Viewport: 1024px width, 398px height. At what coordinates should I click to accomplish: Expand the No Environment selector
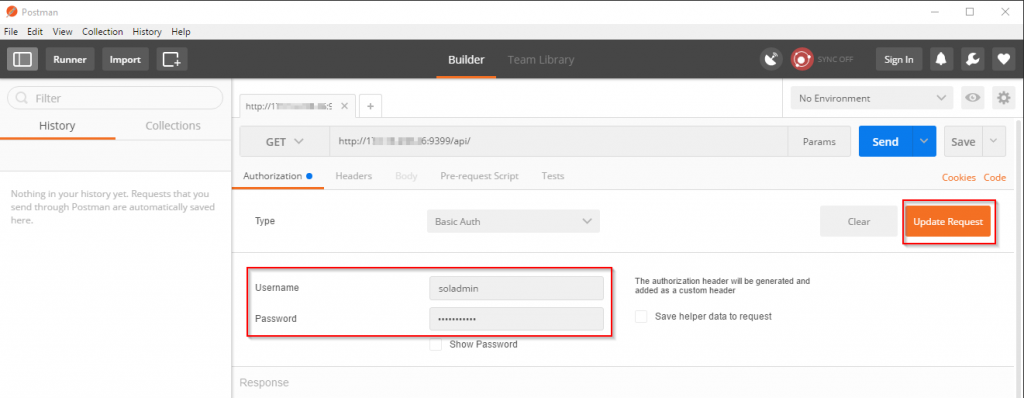click(872, 98)
